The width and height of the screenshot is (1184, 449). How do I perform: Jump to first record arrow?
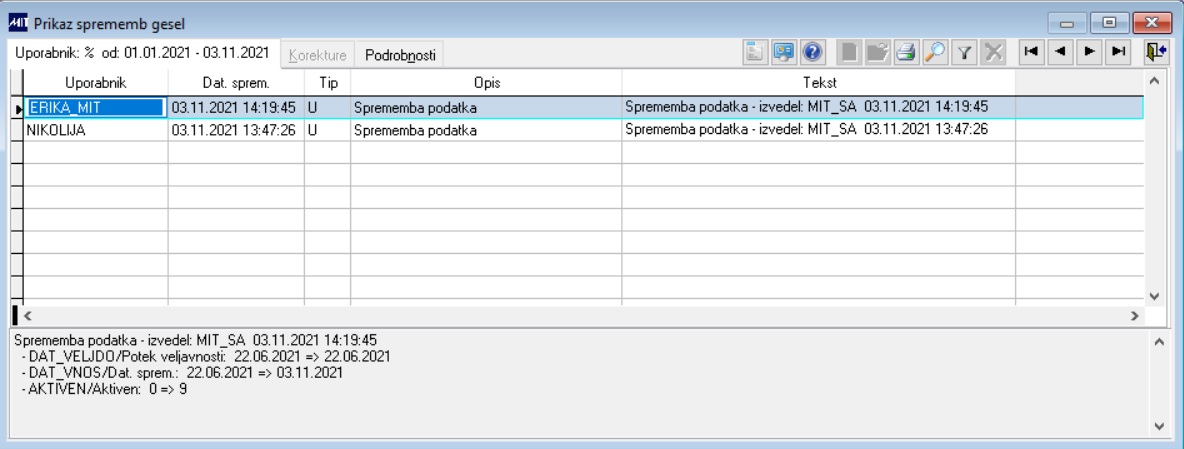point(1031,51)
